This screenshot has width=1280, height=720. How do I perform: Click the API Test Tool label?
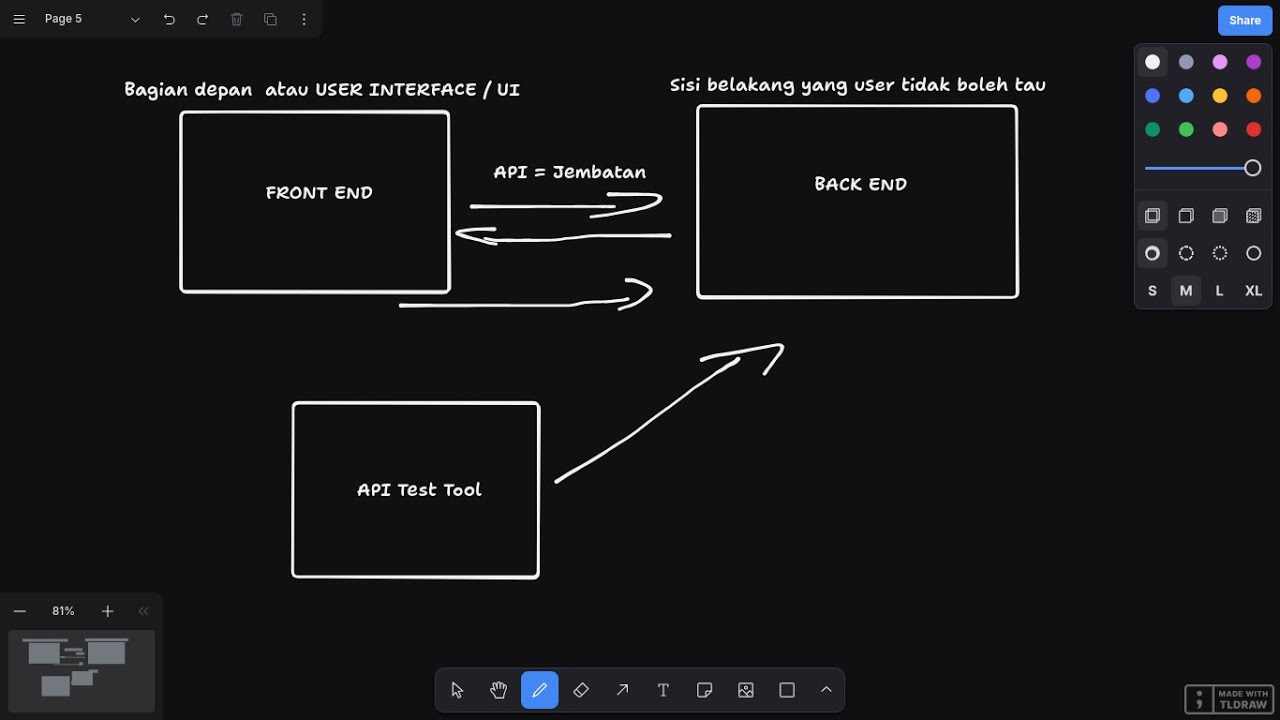coord(419,490)
